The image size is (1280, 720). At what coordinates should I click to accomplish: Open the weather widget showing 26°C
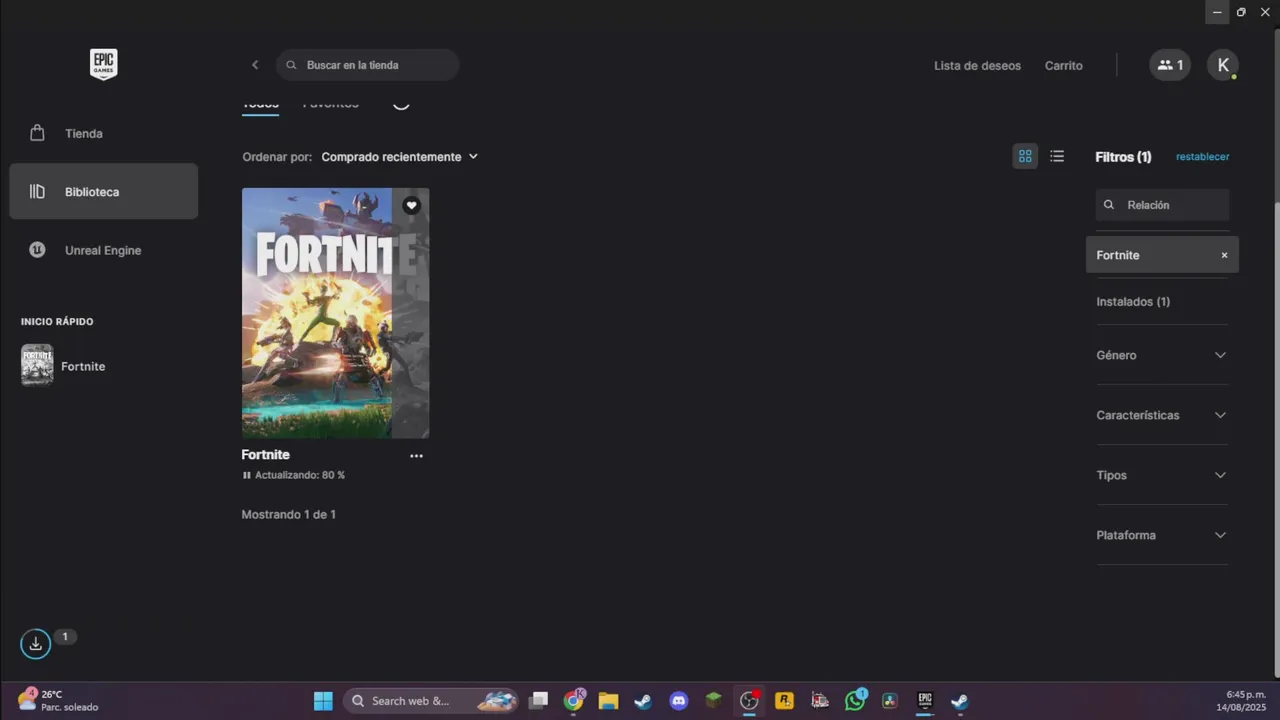pyautogui.click(x=58, y=700)
